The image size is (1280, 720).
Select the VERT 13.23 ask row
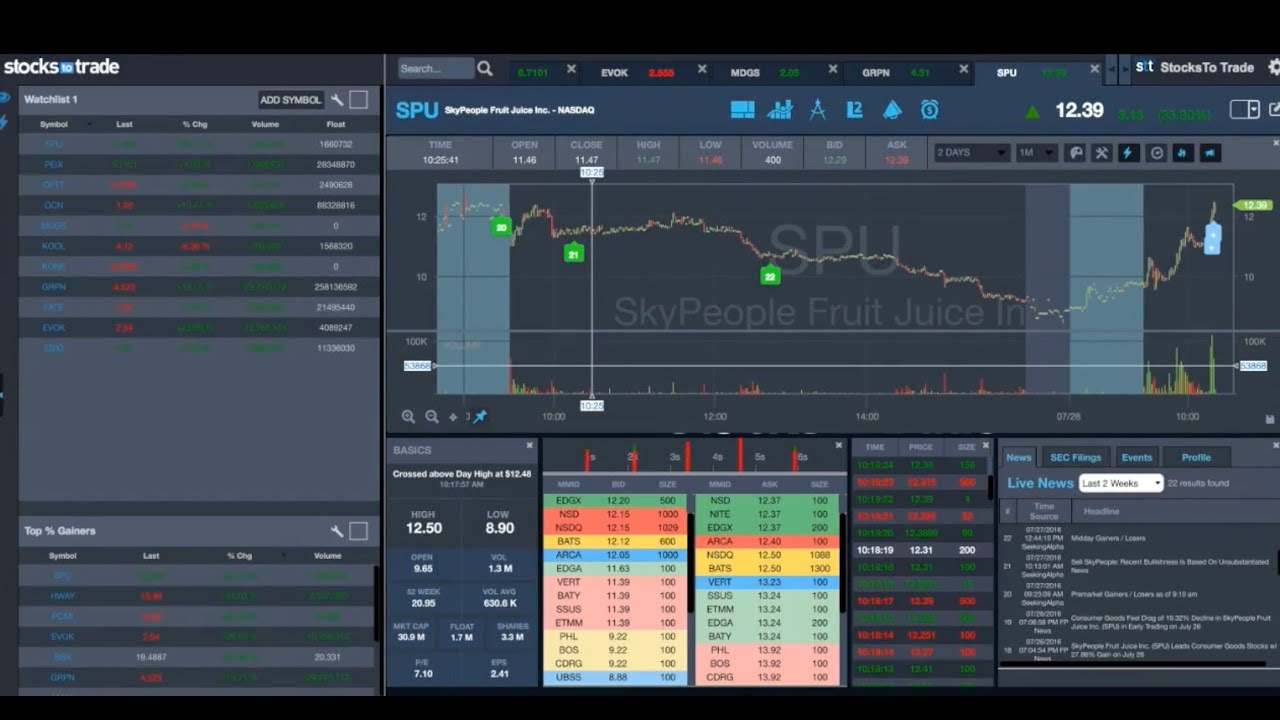[x=767, y=582]
